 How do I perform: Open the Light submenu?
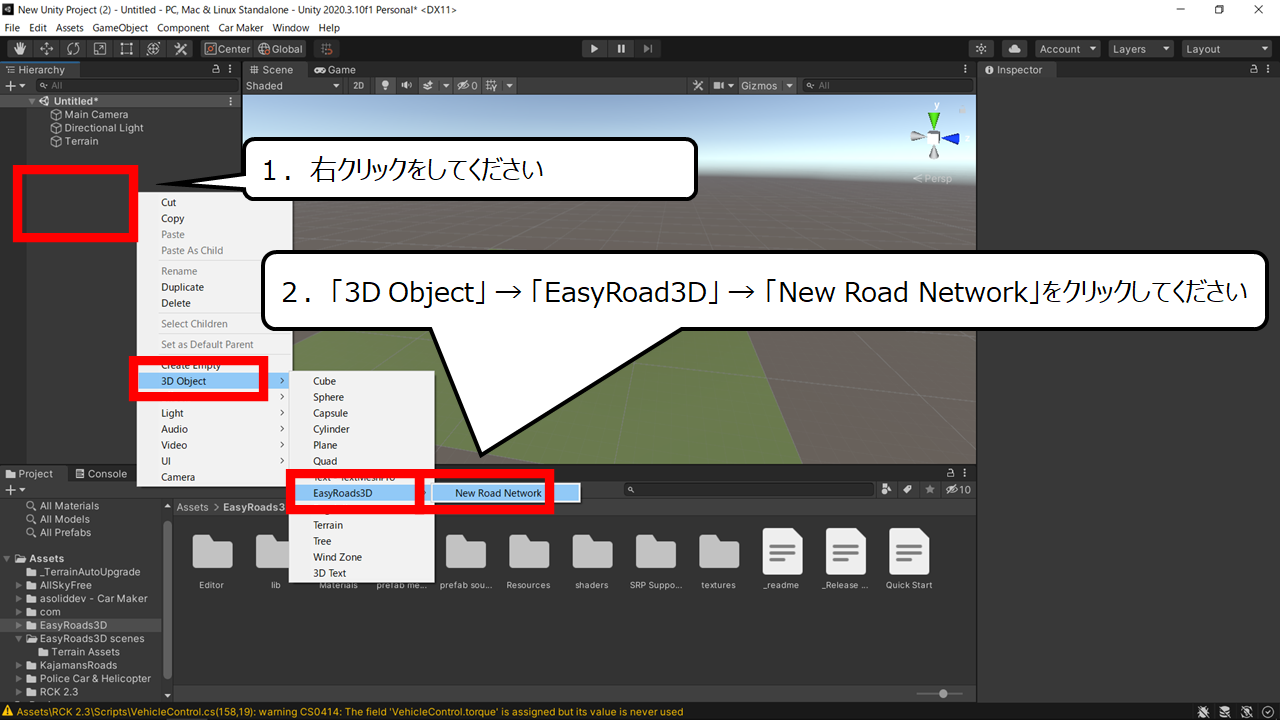click(x=214, y=413)
